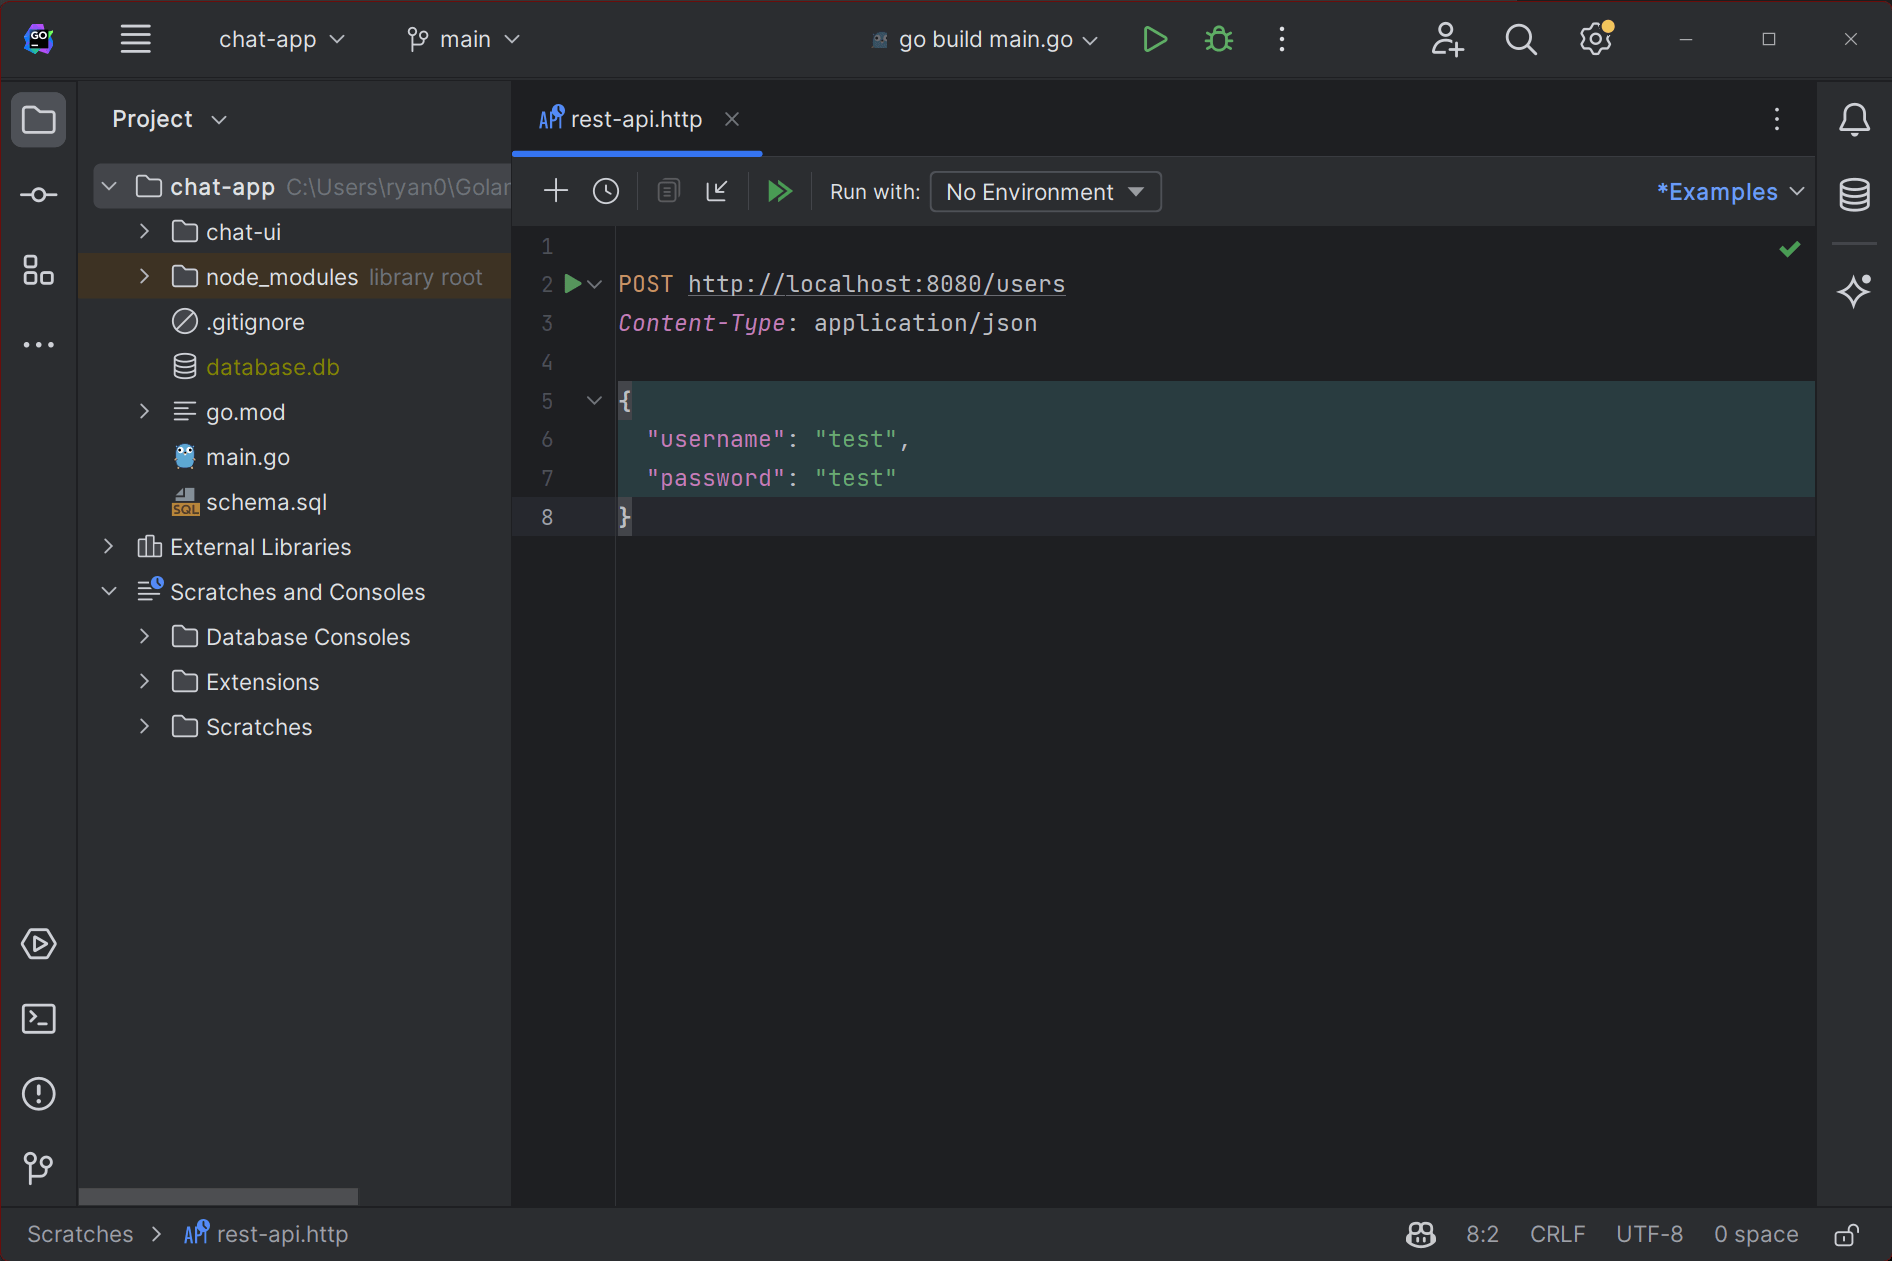Image resolution: width=1892 pixels, height=1261 pixels.
Task: Open the Database tool window
Action: coord(1854,194)
